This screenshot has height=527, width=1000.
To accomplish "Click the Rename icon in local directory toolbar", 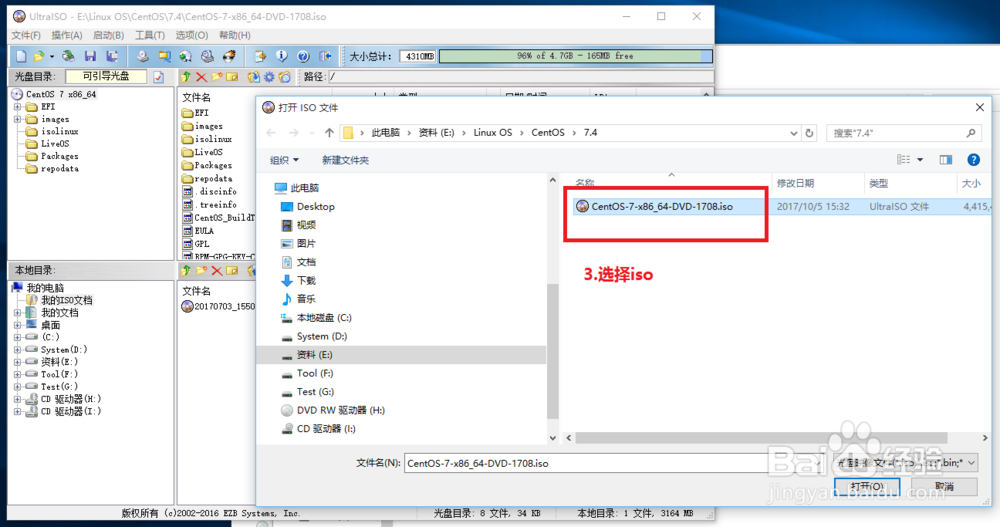I will click(x=232, y=271).
